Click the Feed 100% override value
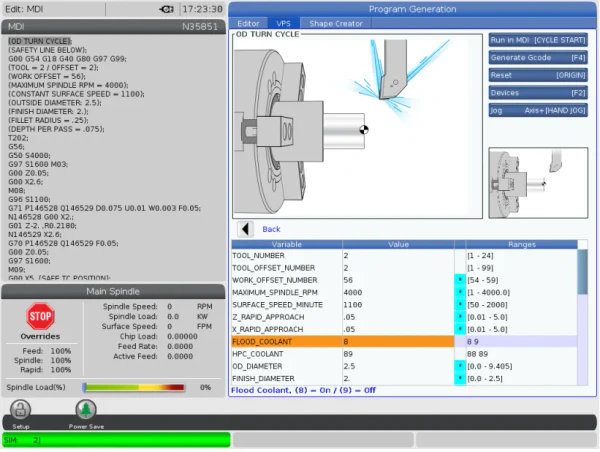 click(x=60, y=351)
